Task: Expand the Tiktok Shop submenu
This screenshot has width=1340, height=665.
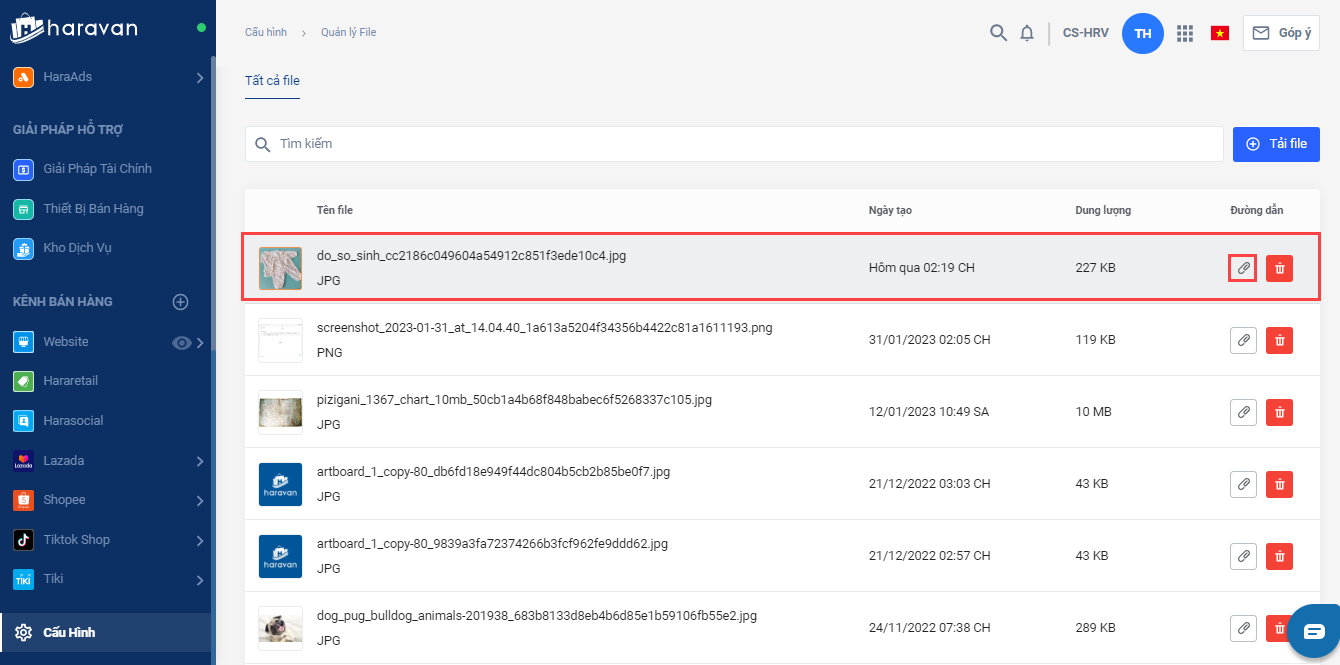Action: click(200, 541)
